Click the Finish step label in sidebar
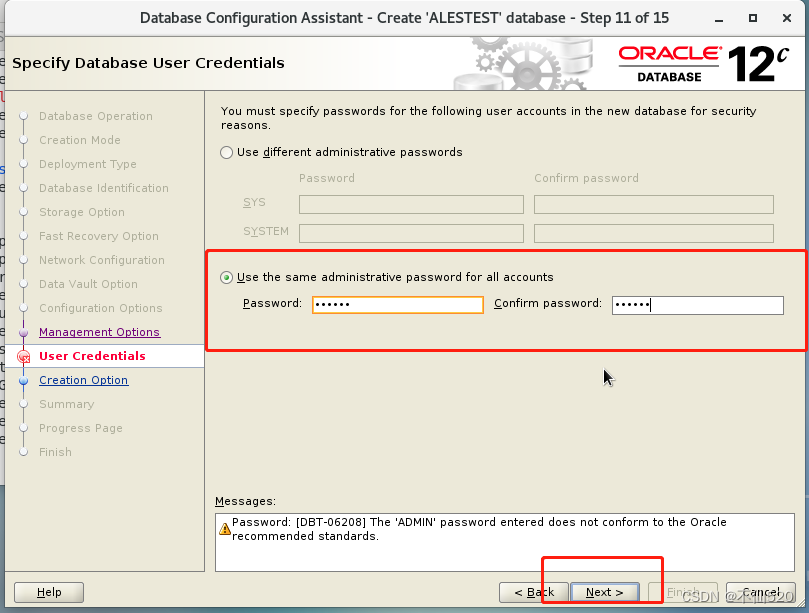Image resolution: width=809 pixels, height=613 pixels. (x=55, y=452)
